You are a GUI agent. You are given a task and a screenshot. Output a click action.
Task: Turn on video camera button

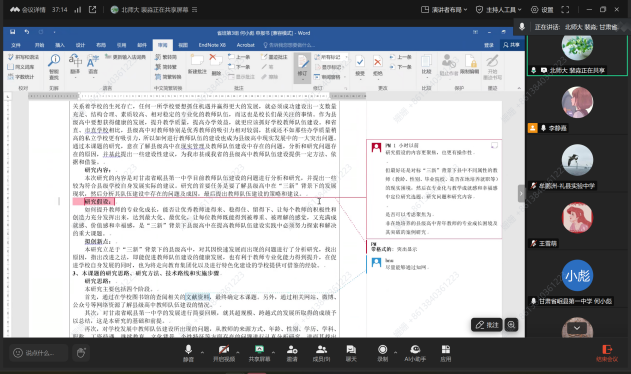[x=224, y=353]
